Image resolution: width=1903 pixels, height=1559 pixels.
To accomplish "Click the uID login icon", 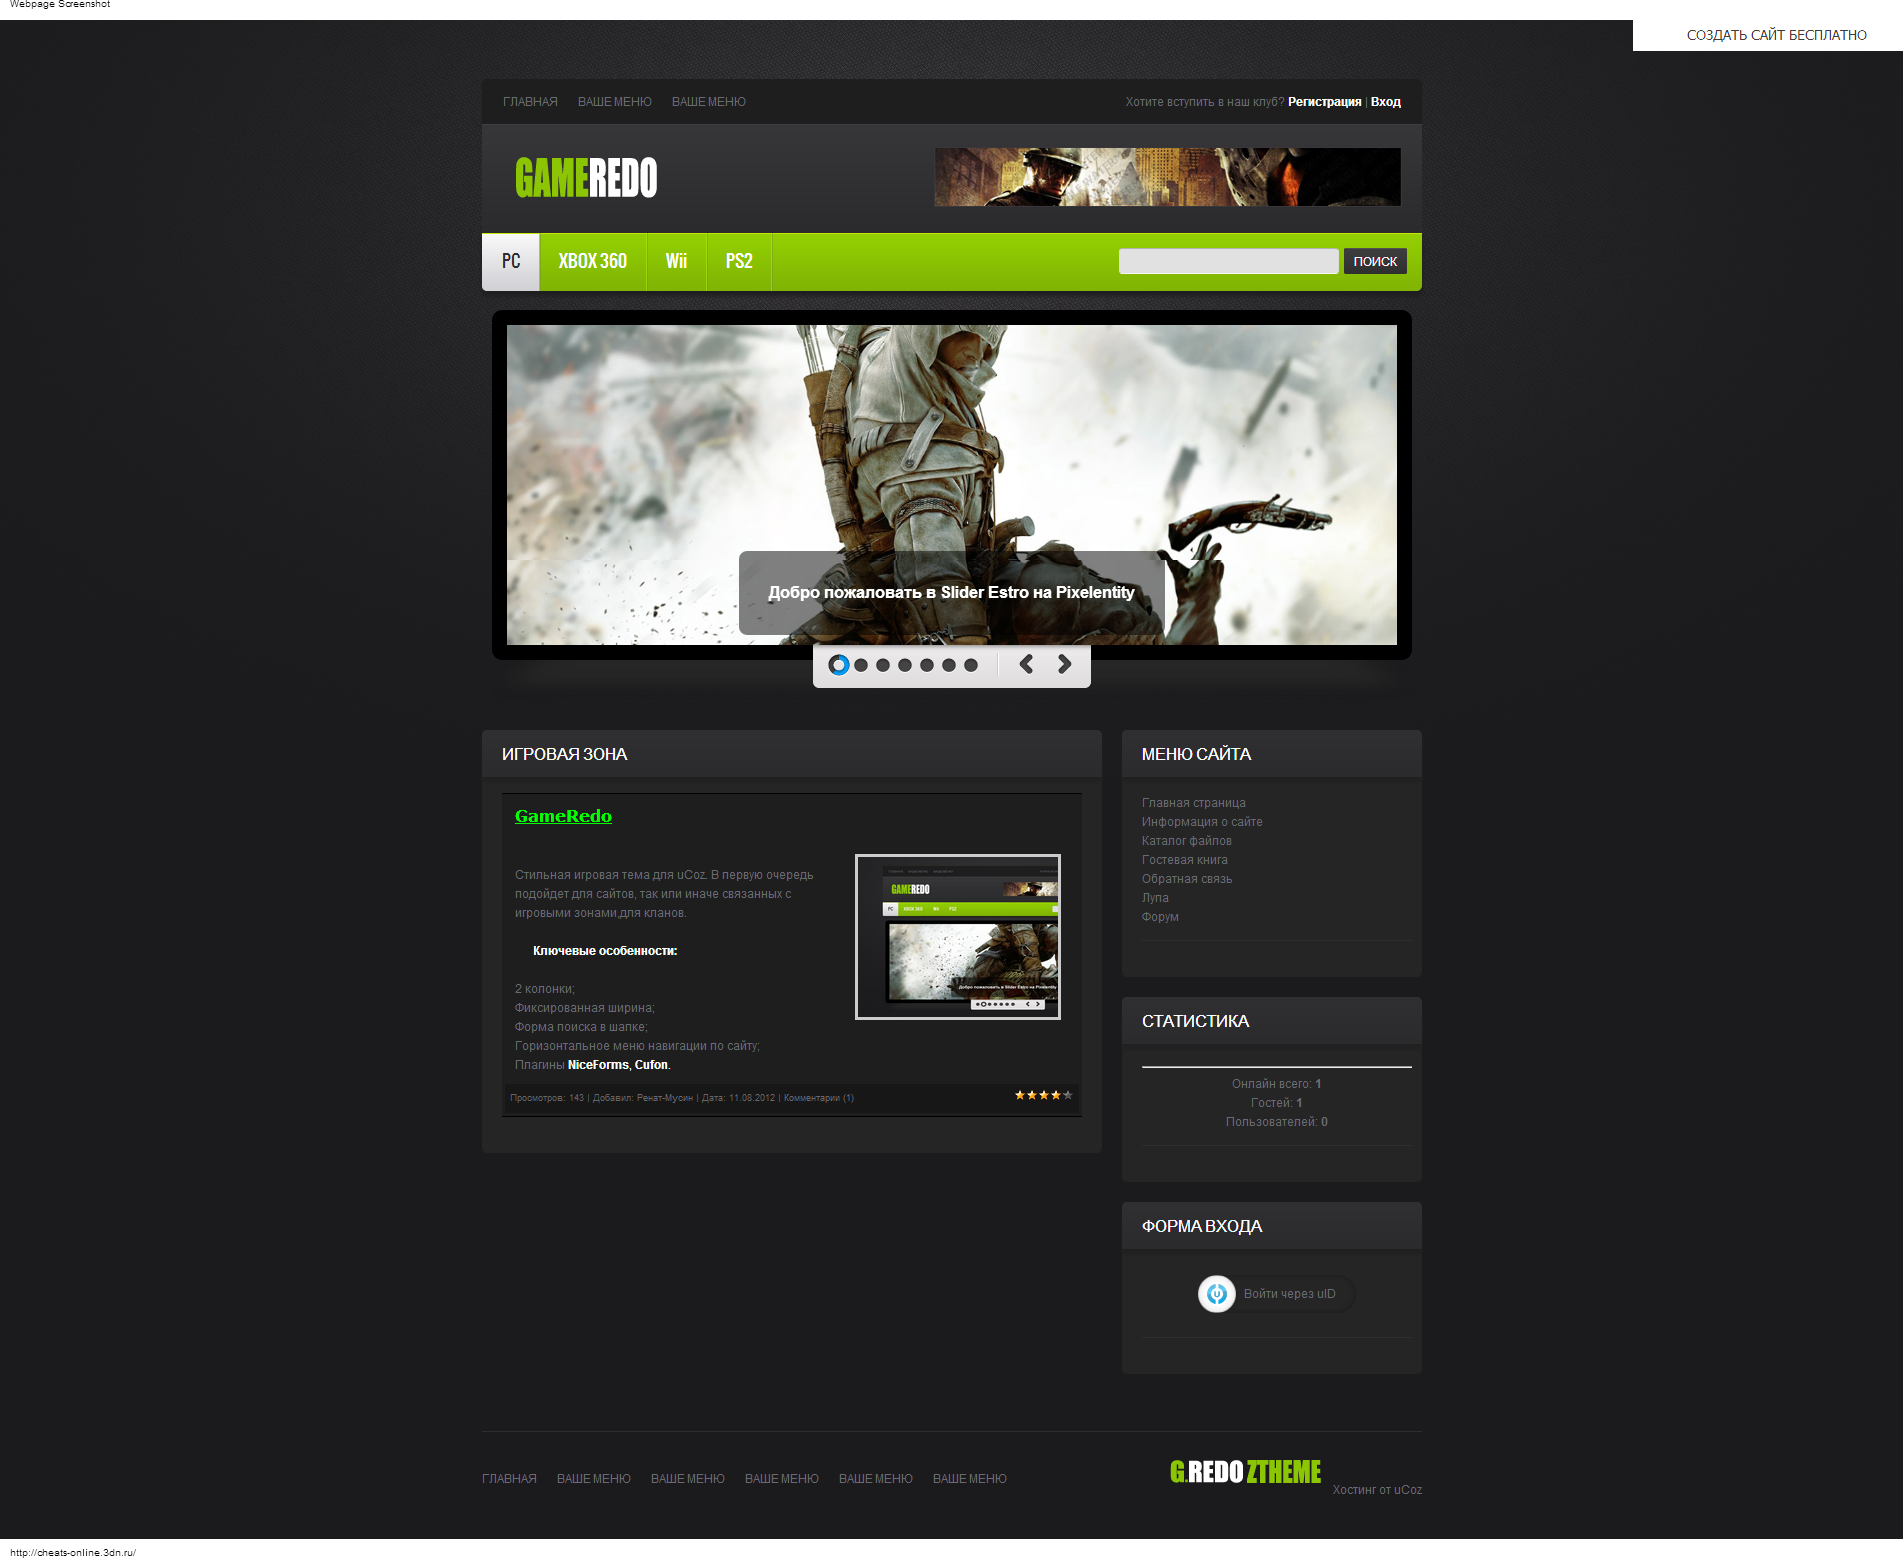I will (1216, 1294).
